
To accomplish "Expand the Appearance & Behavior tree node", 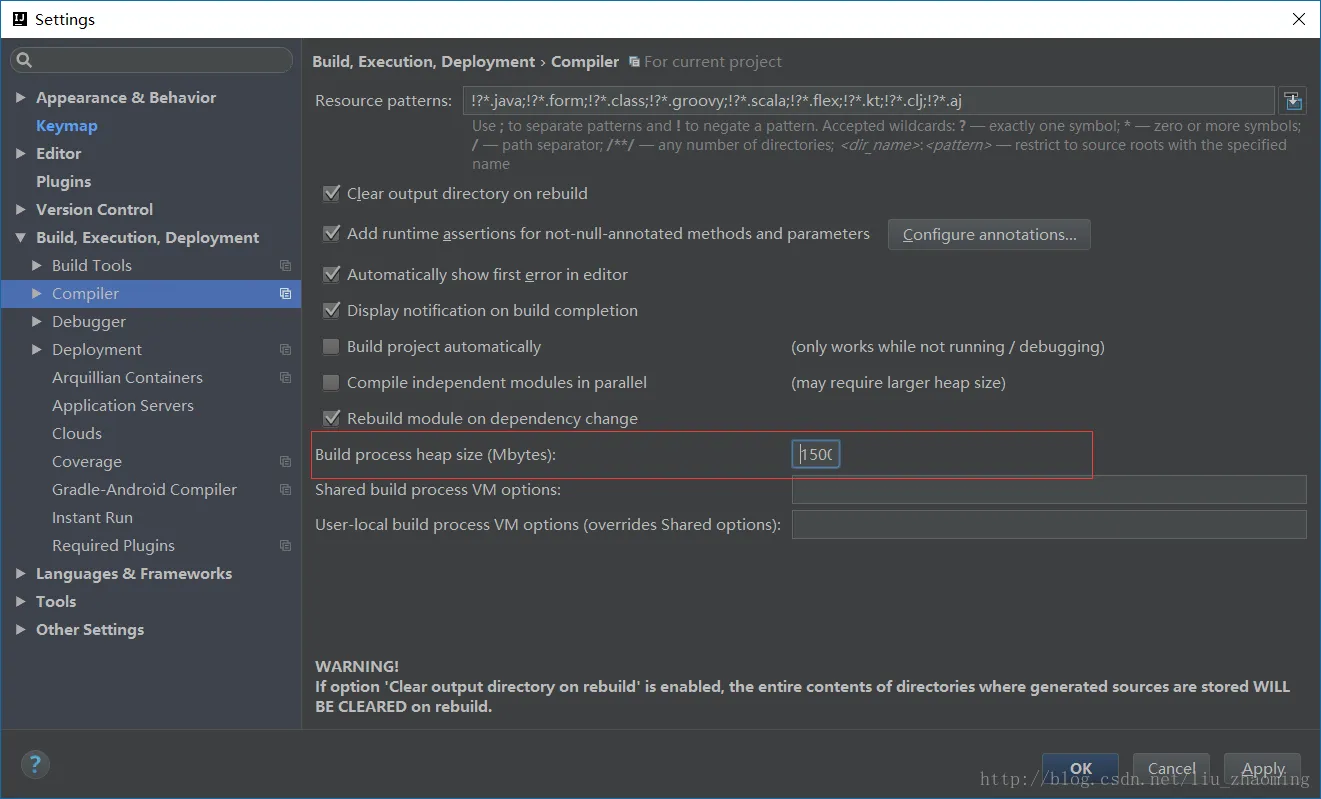I will tap(21, 98).
